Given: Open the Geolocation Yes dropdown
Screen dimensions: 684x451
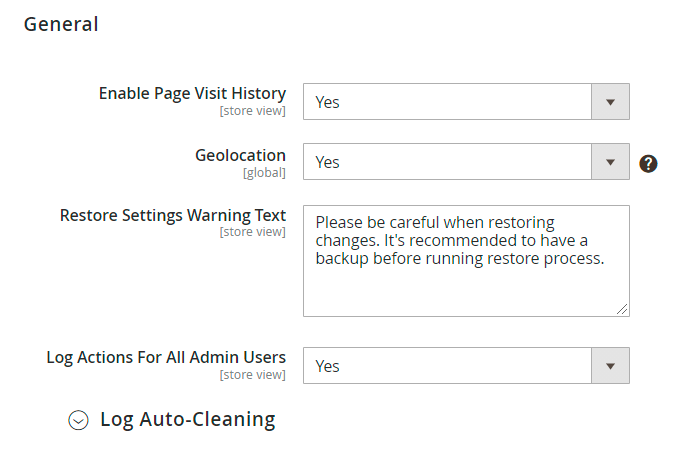Looking at the screenshot, I should [x=448, y=162].
